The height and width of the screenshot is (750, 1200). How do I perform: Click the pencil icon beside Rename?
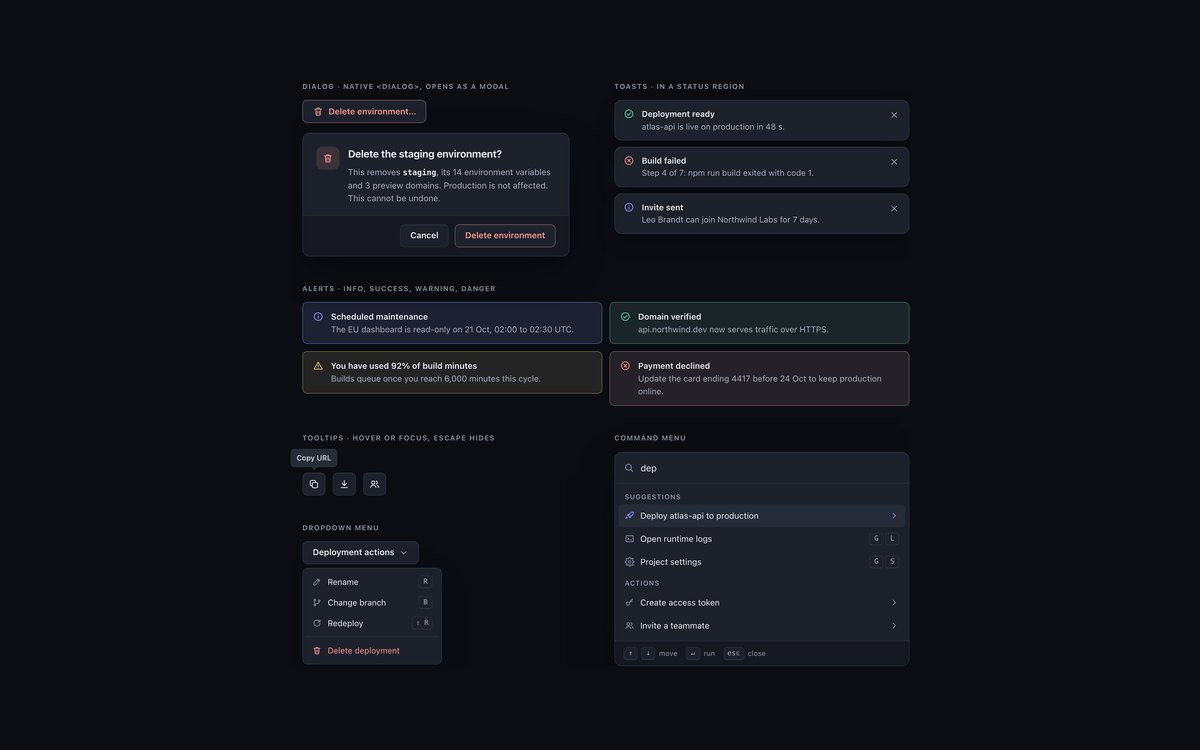click(317, 582)
